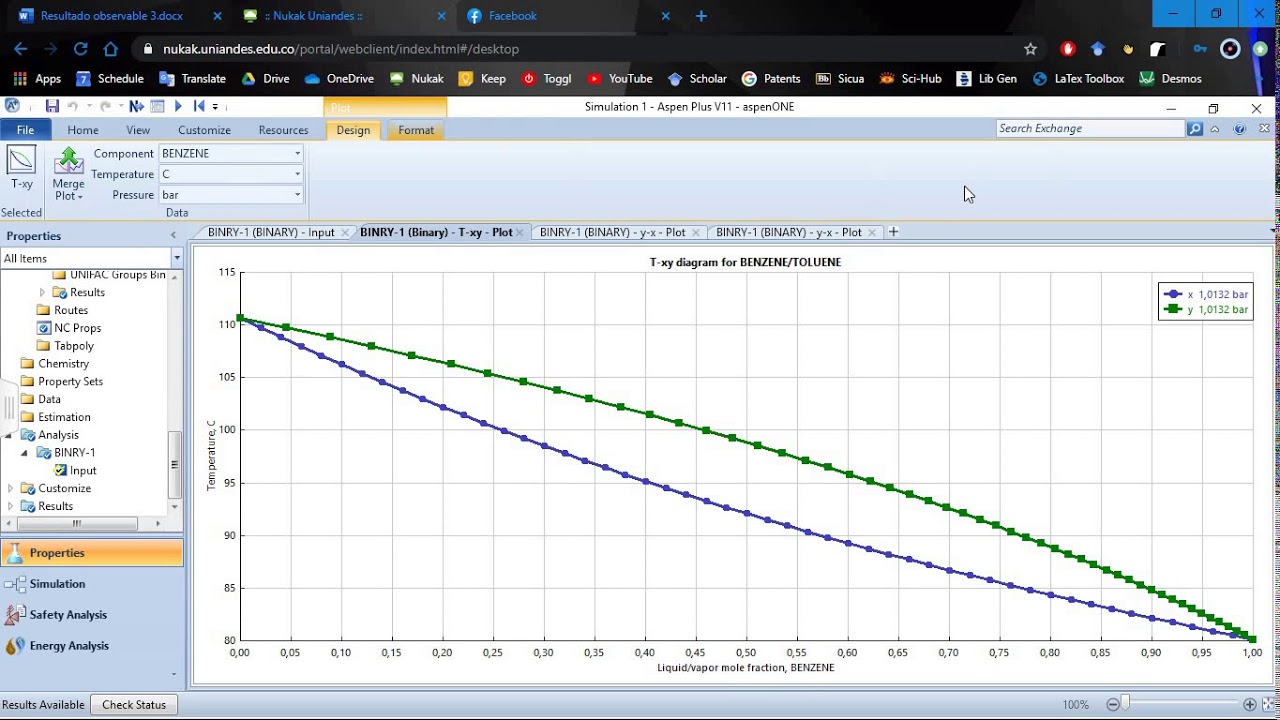Save the simulation with the floppy icon

pos(52,106)
